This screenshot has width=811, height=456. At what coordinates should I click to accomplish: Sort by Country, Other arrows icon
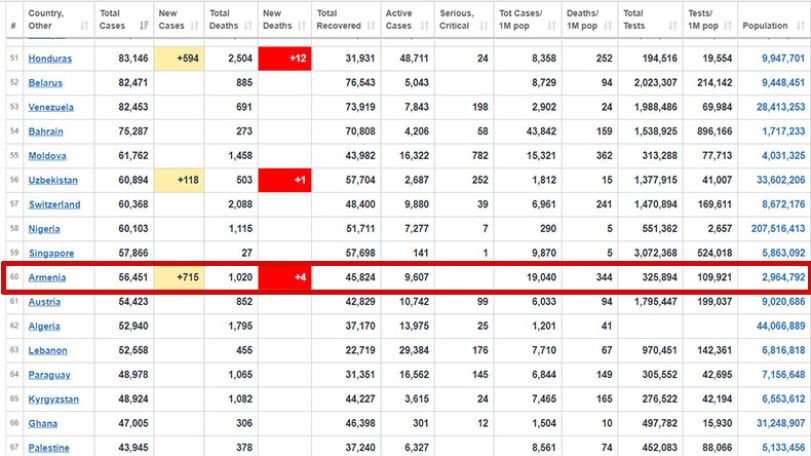pos(84,25)
